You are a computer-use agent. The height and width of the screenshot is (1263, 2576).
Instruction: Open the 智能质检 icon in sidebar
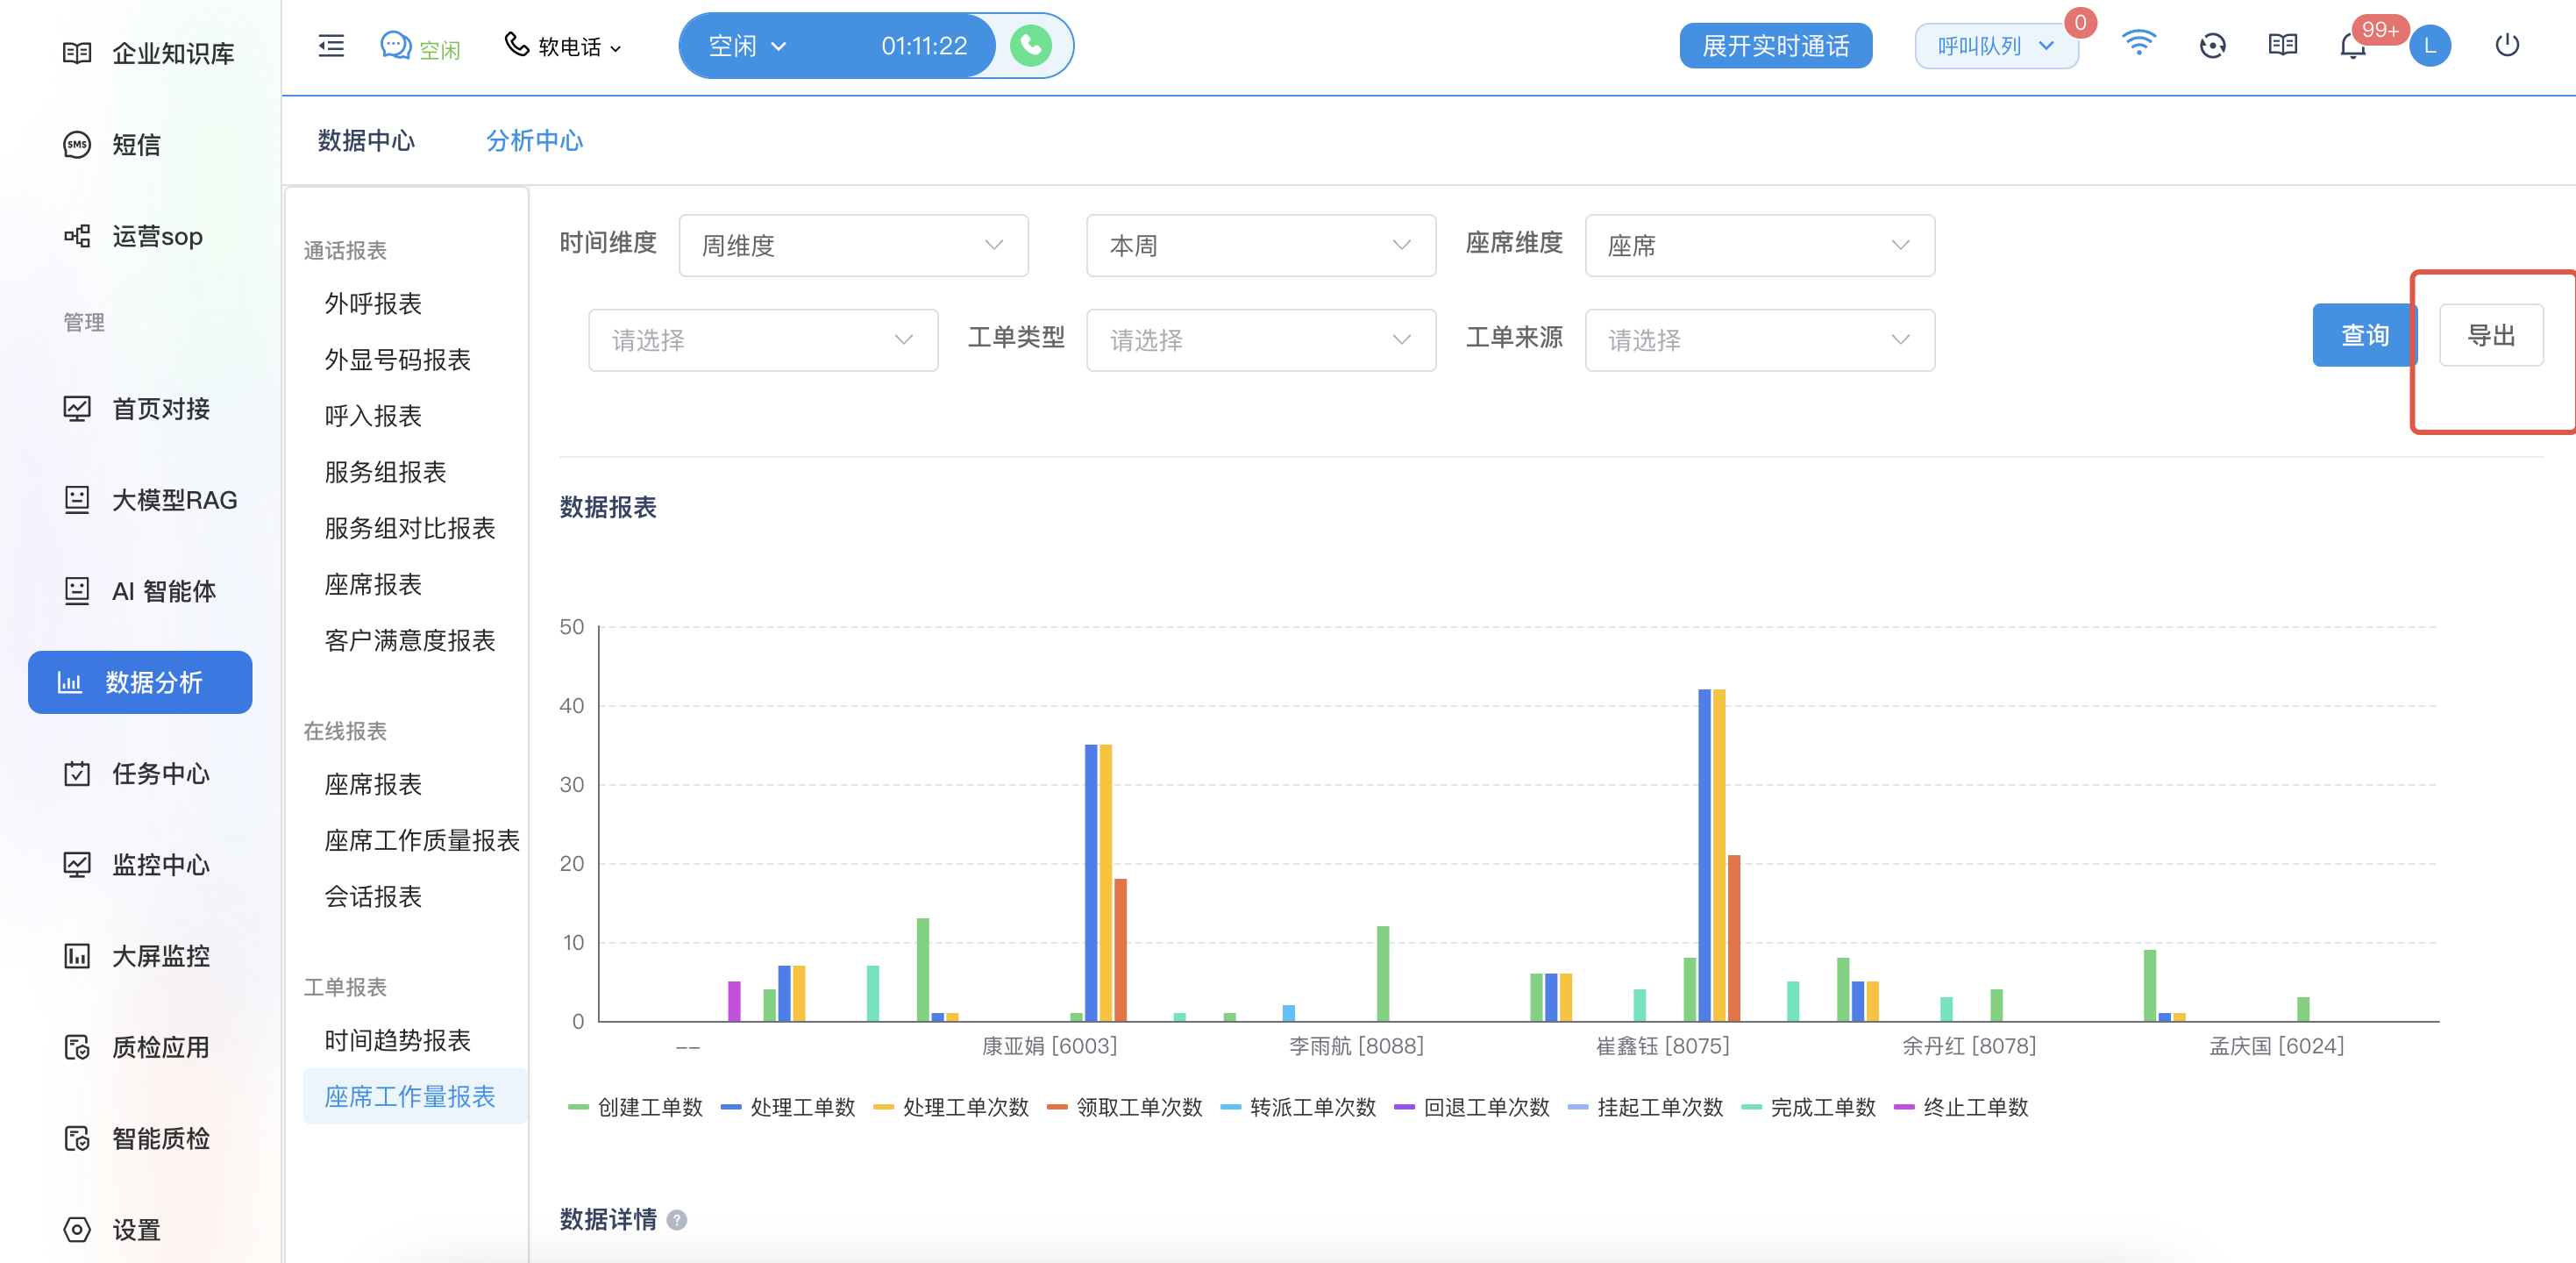pyautogui.click(x=77, y=1138)
